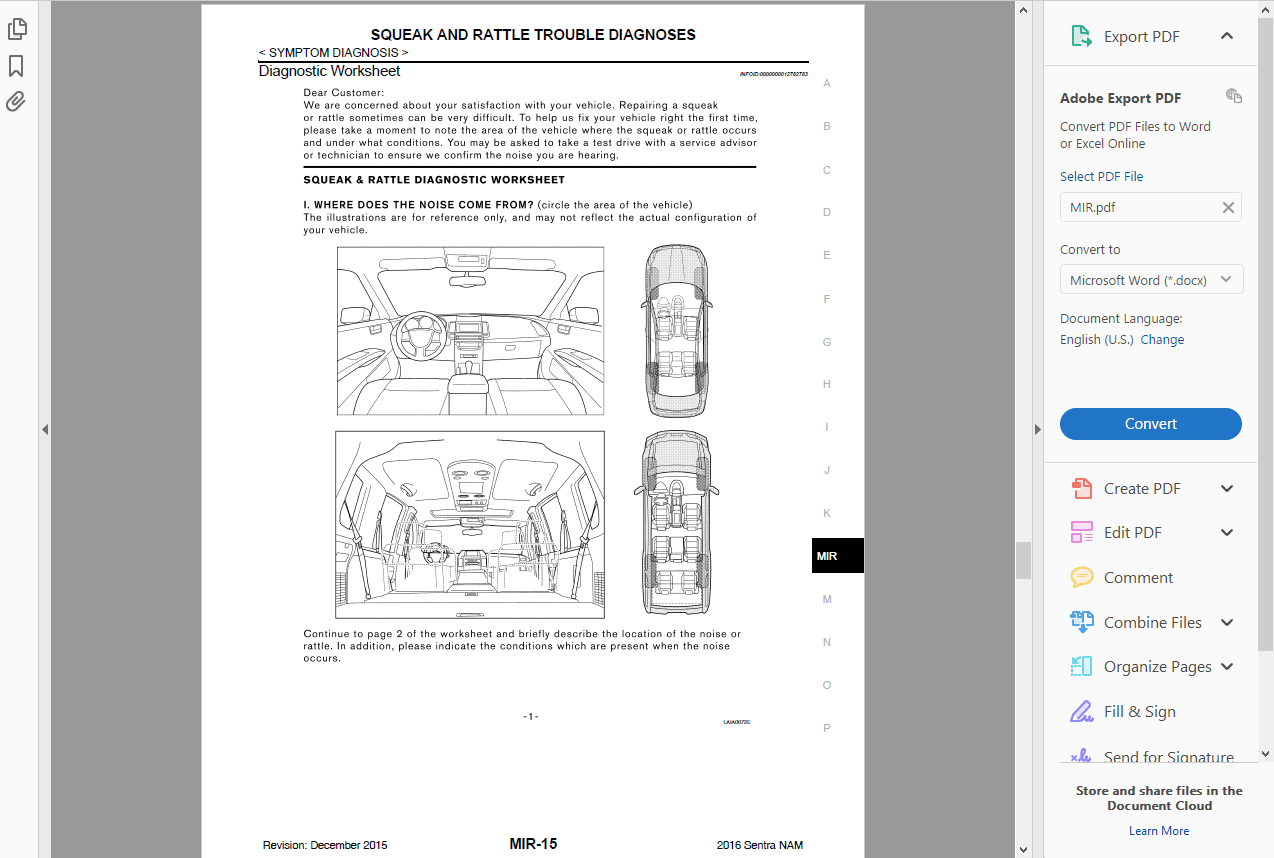Click the 'Revision: December 2015' footer

point(325,845)
